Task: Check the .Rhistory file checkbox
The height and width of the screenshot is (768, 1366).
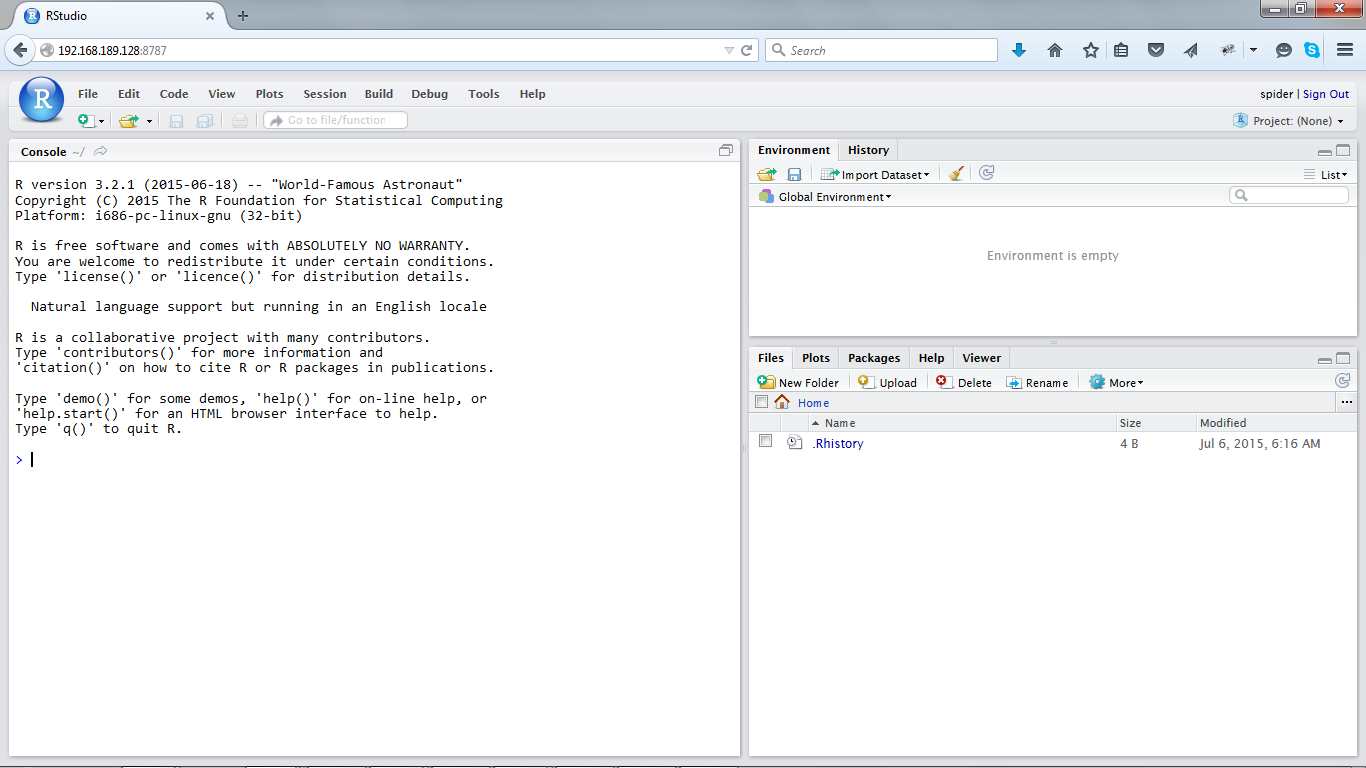Action: (x=766, y=441)
